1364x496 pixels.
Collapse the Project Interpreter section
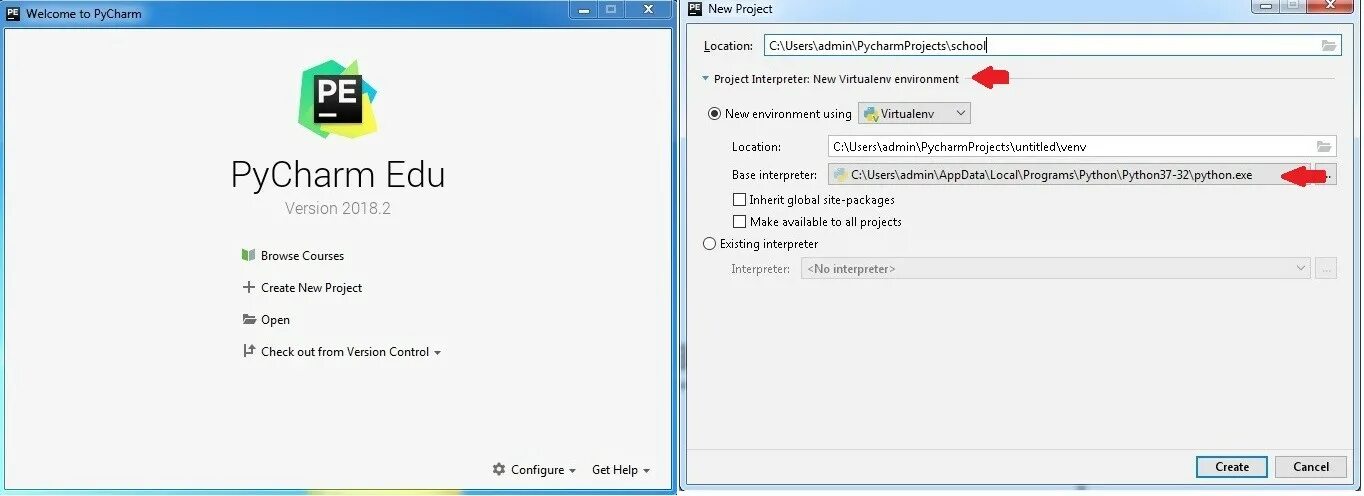(705, 79)
